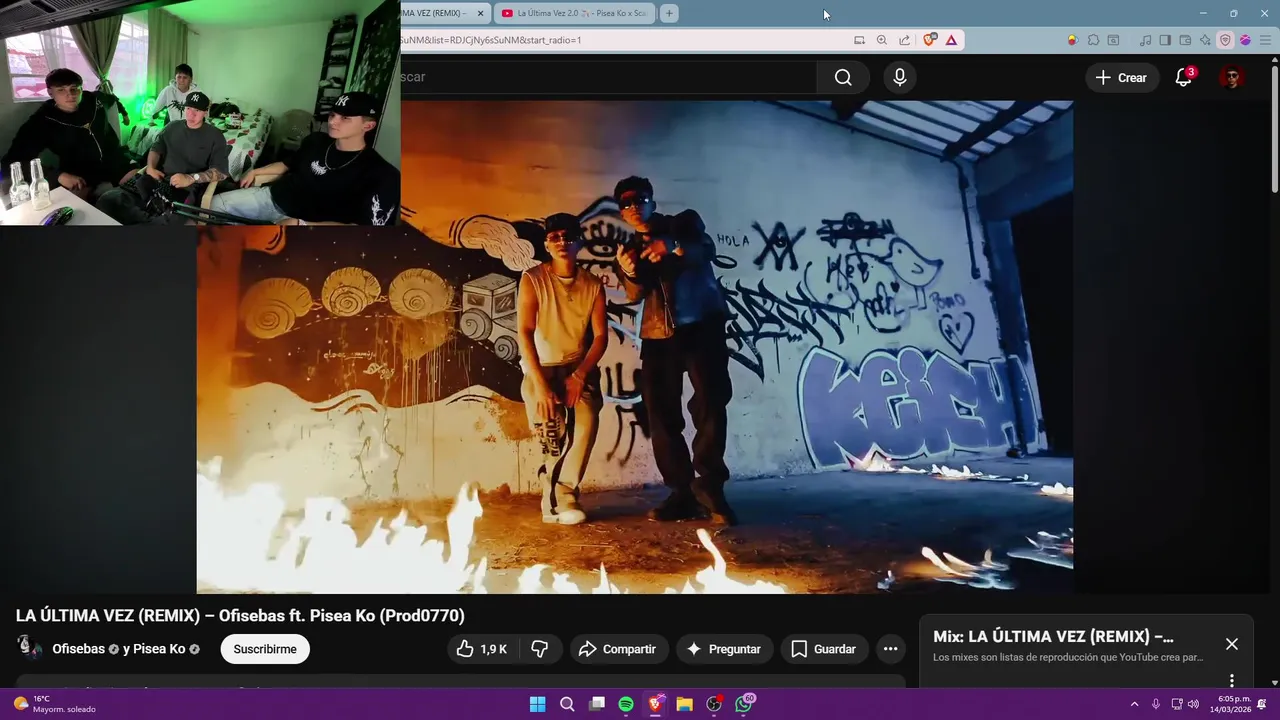
Task: Click the channel avatar next to Ofisebas
Action: point(30,648)
